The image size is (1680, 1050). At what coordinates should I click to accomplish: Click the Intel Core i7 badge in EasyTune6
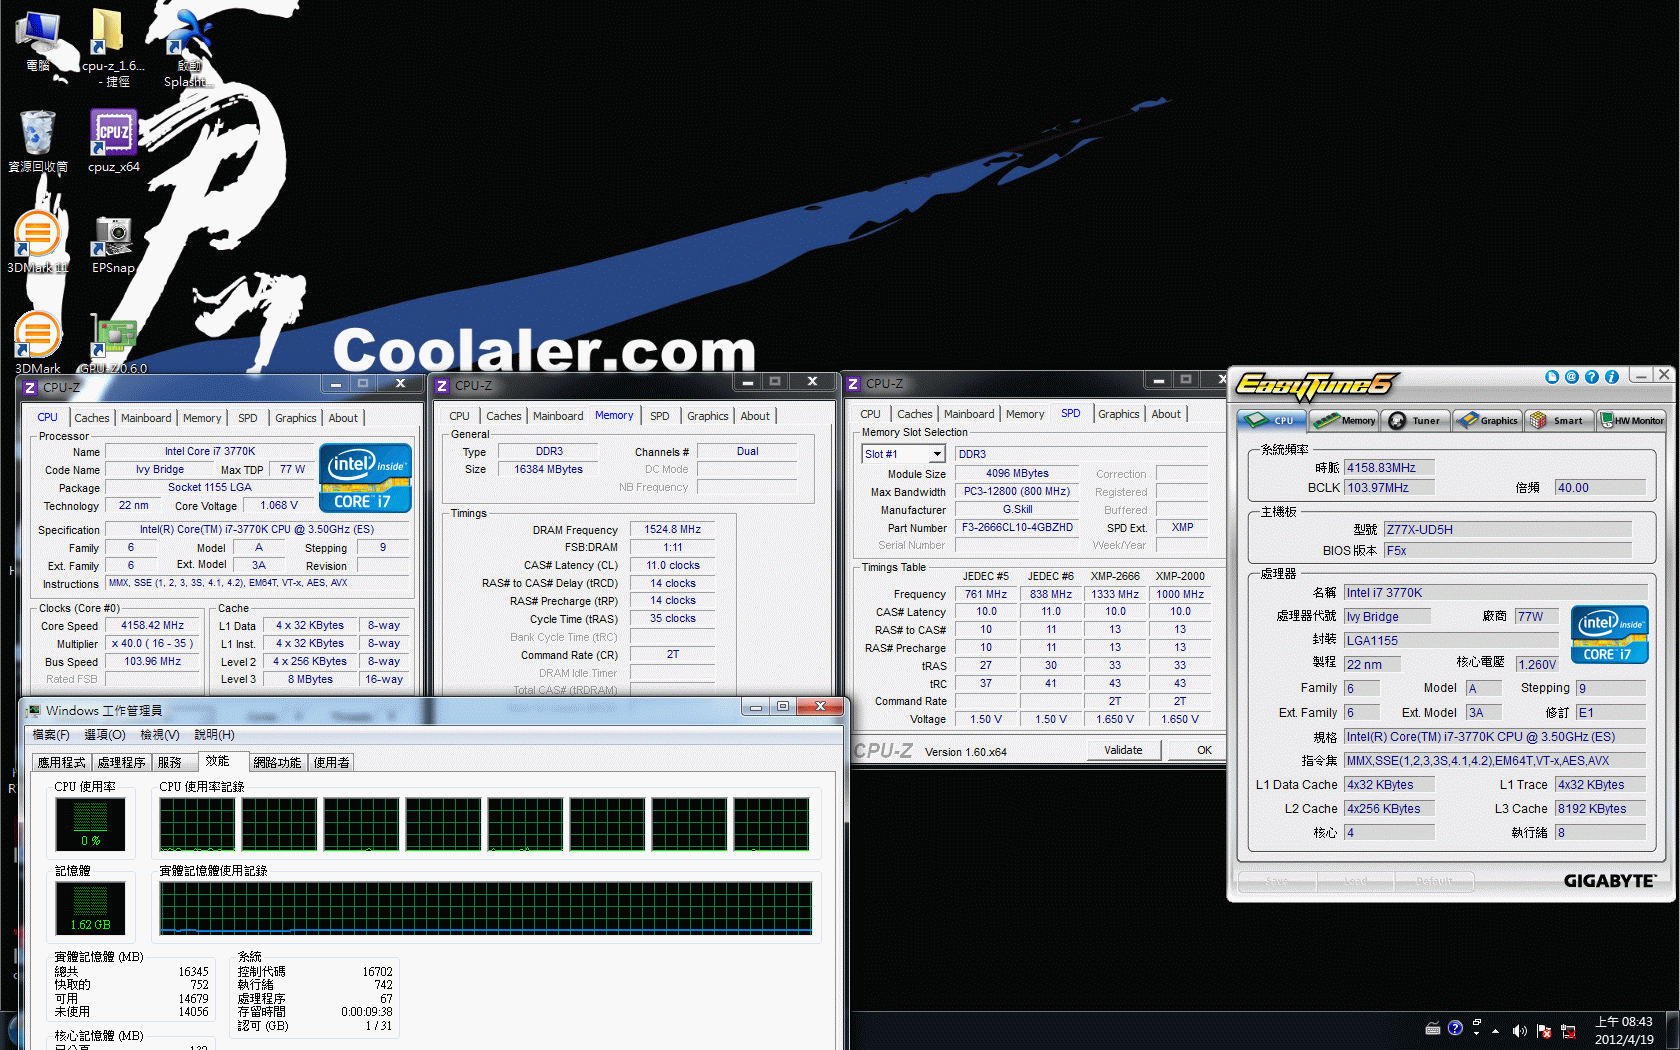tap(1609, 635)
